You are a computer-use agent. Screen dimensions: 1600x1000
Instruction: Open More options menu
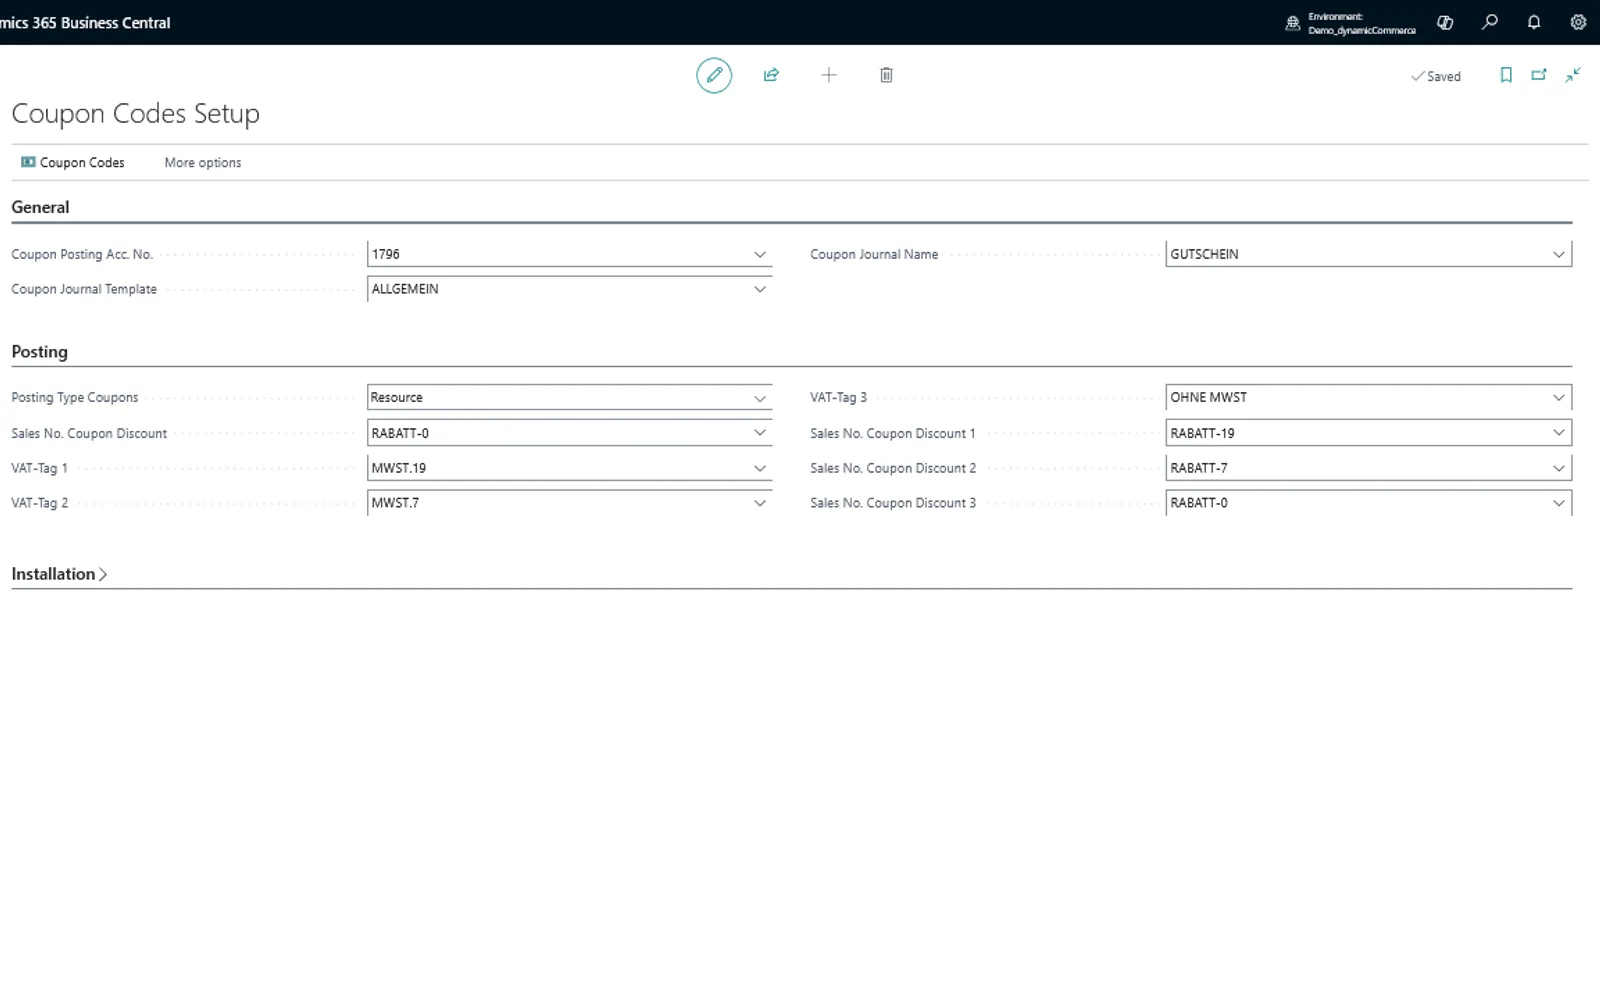click(203, 162)
